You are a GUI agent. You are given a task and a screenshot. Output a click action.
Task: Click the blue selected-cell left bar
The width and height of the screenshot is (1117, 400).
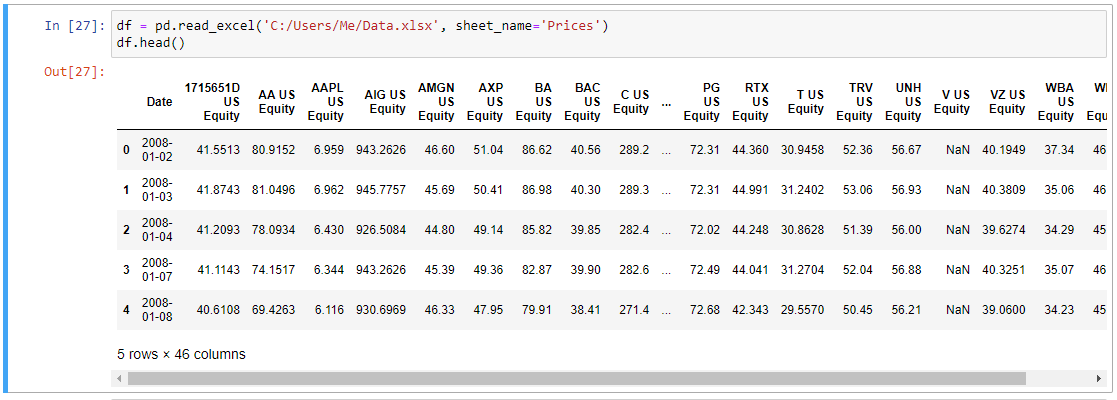[7, 199]
